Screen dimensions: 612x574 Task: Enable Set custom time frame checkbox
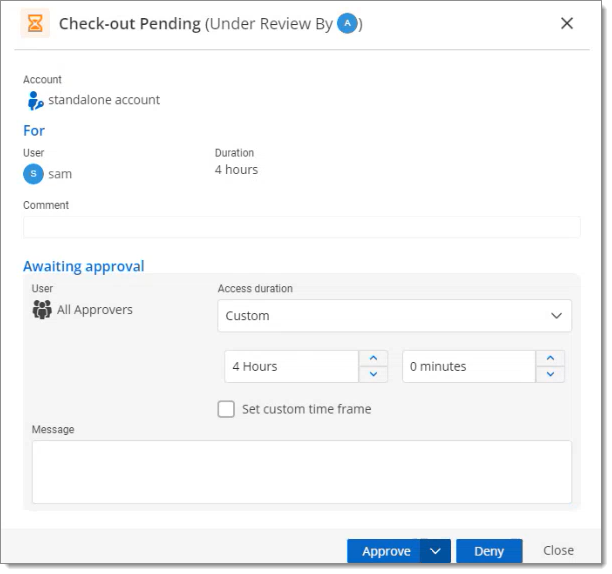coord(226,409)
